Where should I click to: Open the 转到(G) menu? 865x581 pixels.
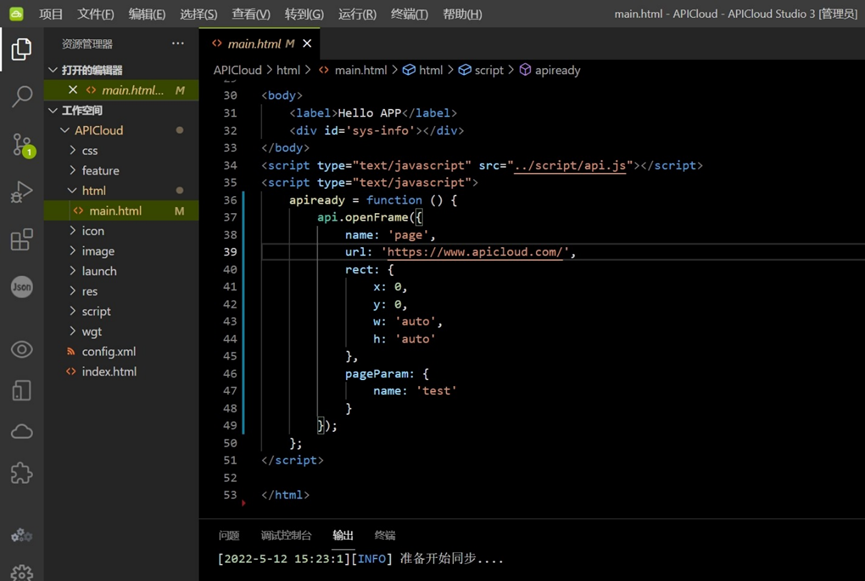[x=304, y=14]
